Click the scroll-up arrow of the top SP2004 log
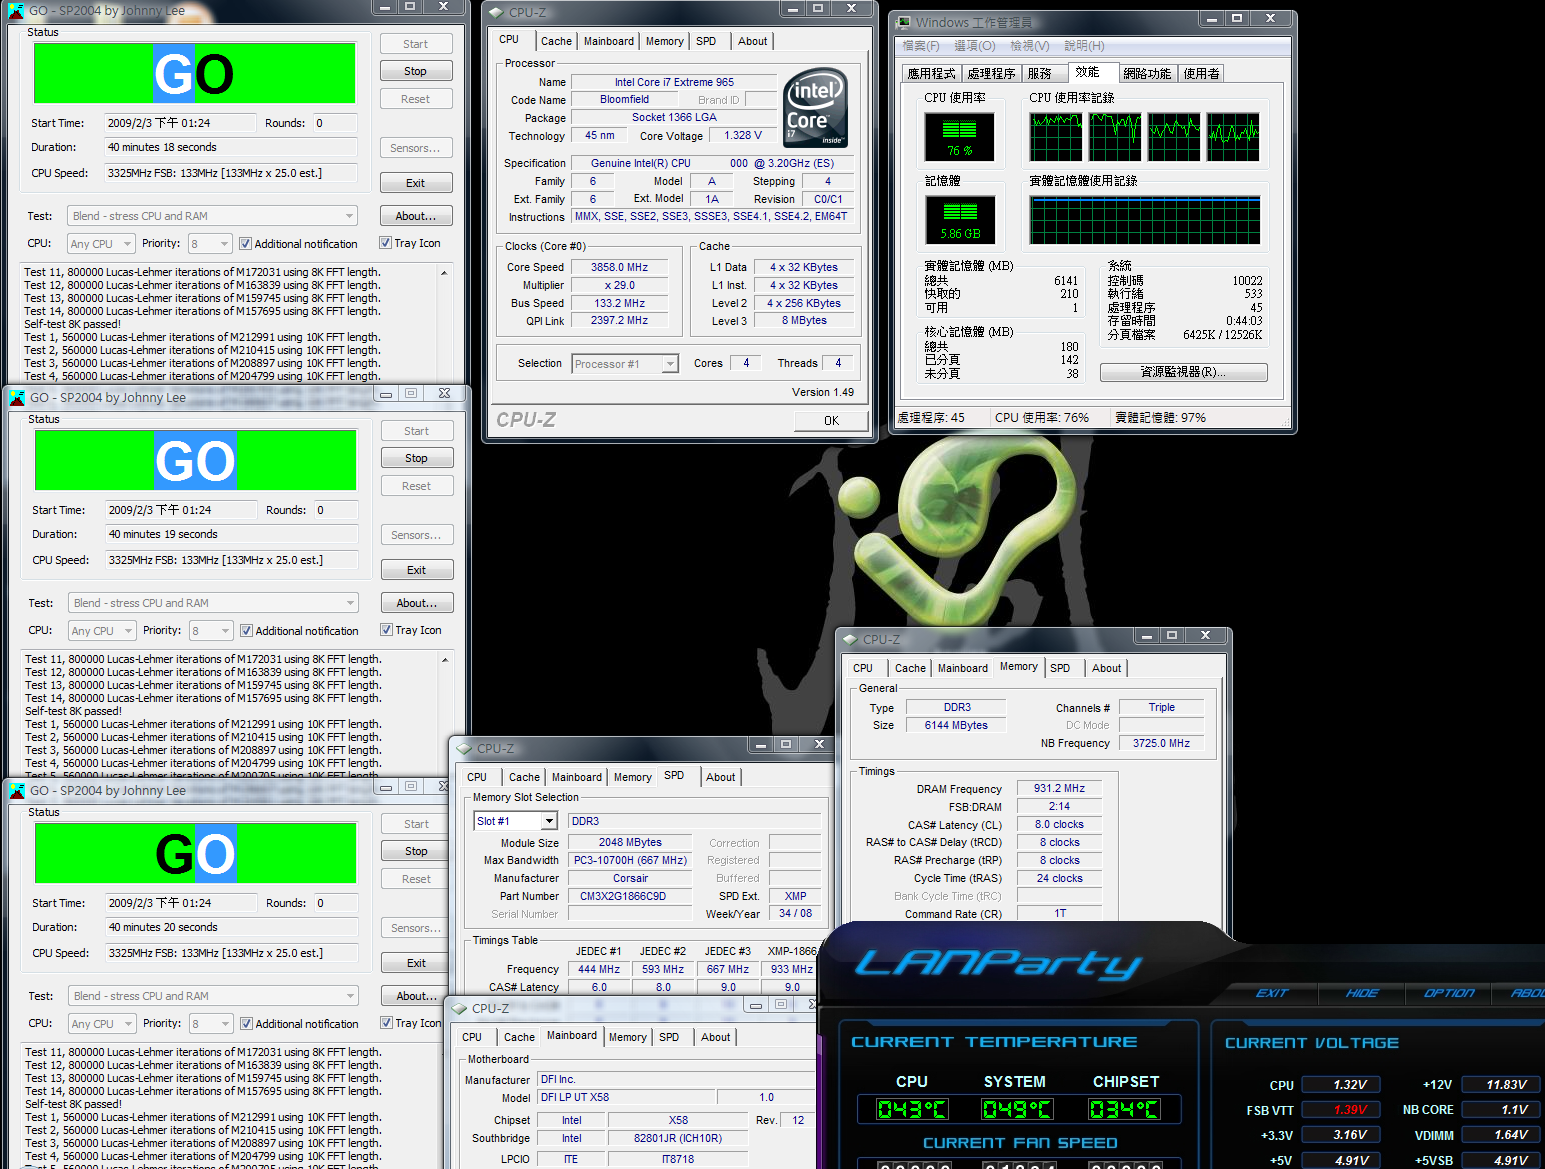Screen dimensions: 1545x1169 coord(444,273)
